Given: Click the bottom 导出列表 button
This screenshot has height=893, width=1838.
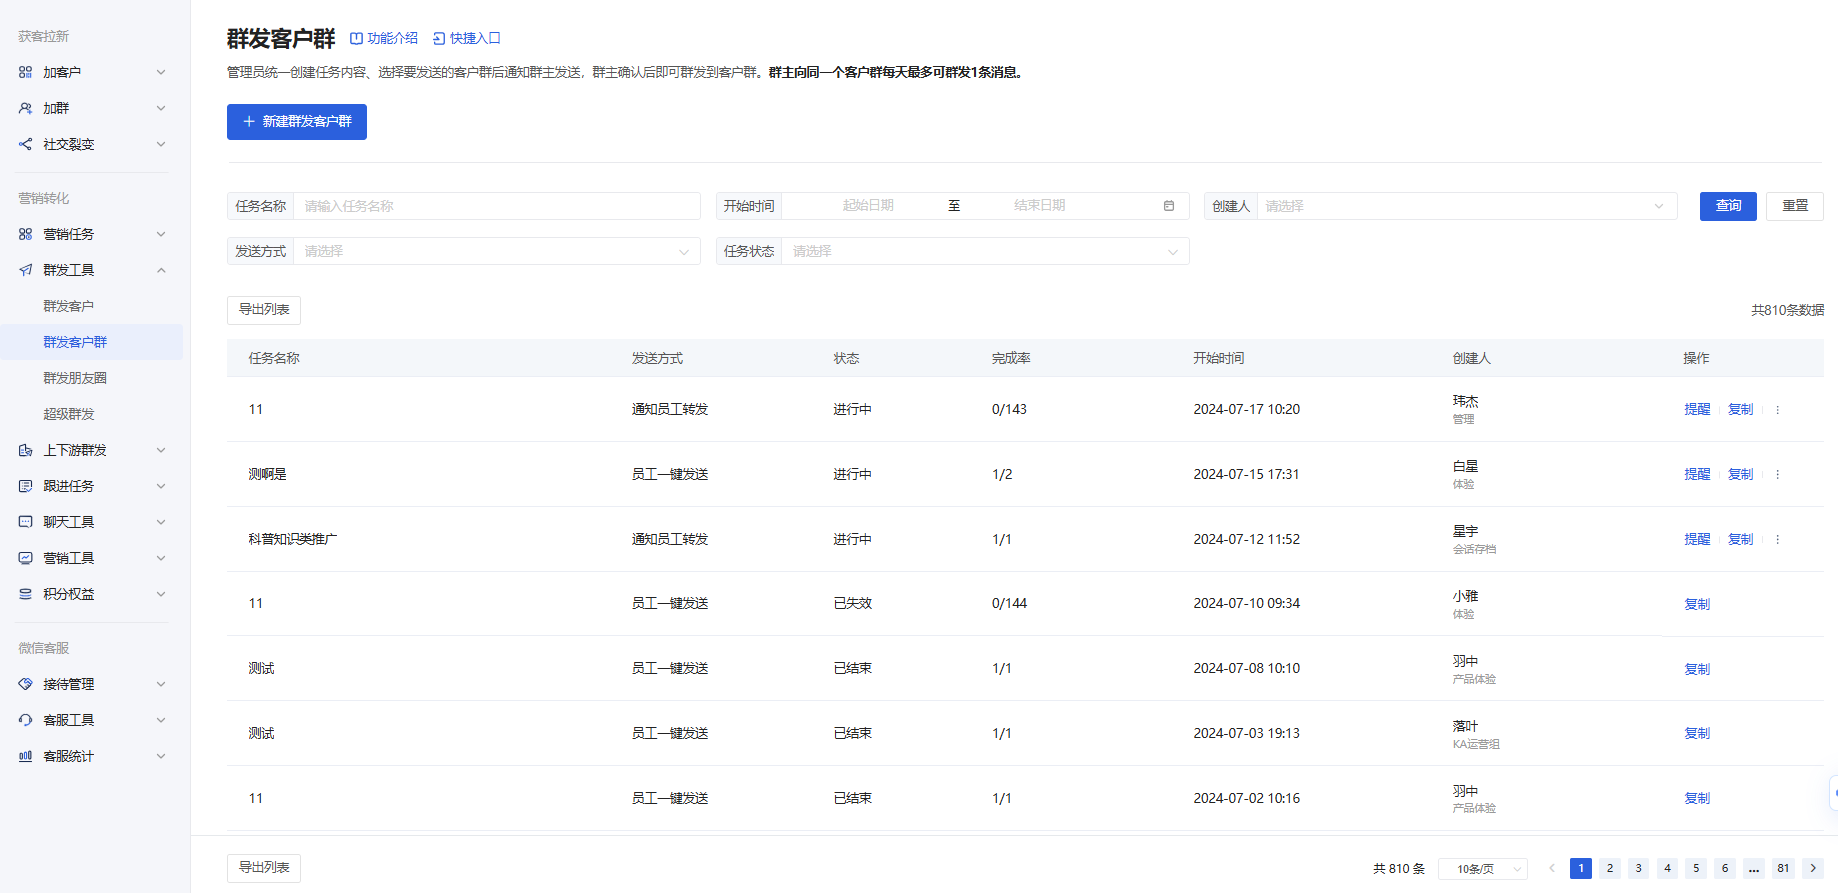Looking at the screenshot, I should tap(264, 868).
